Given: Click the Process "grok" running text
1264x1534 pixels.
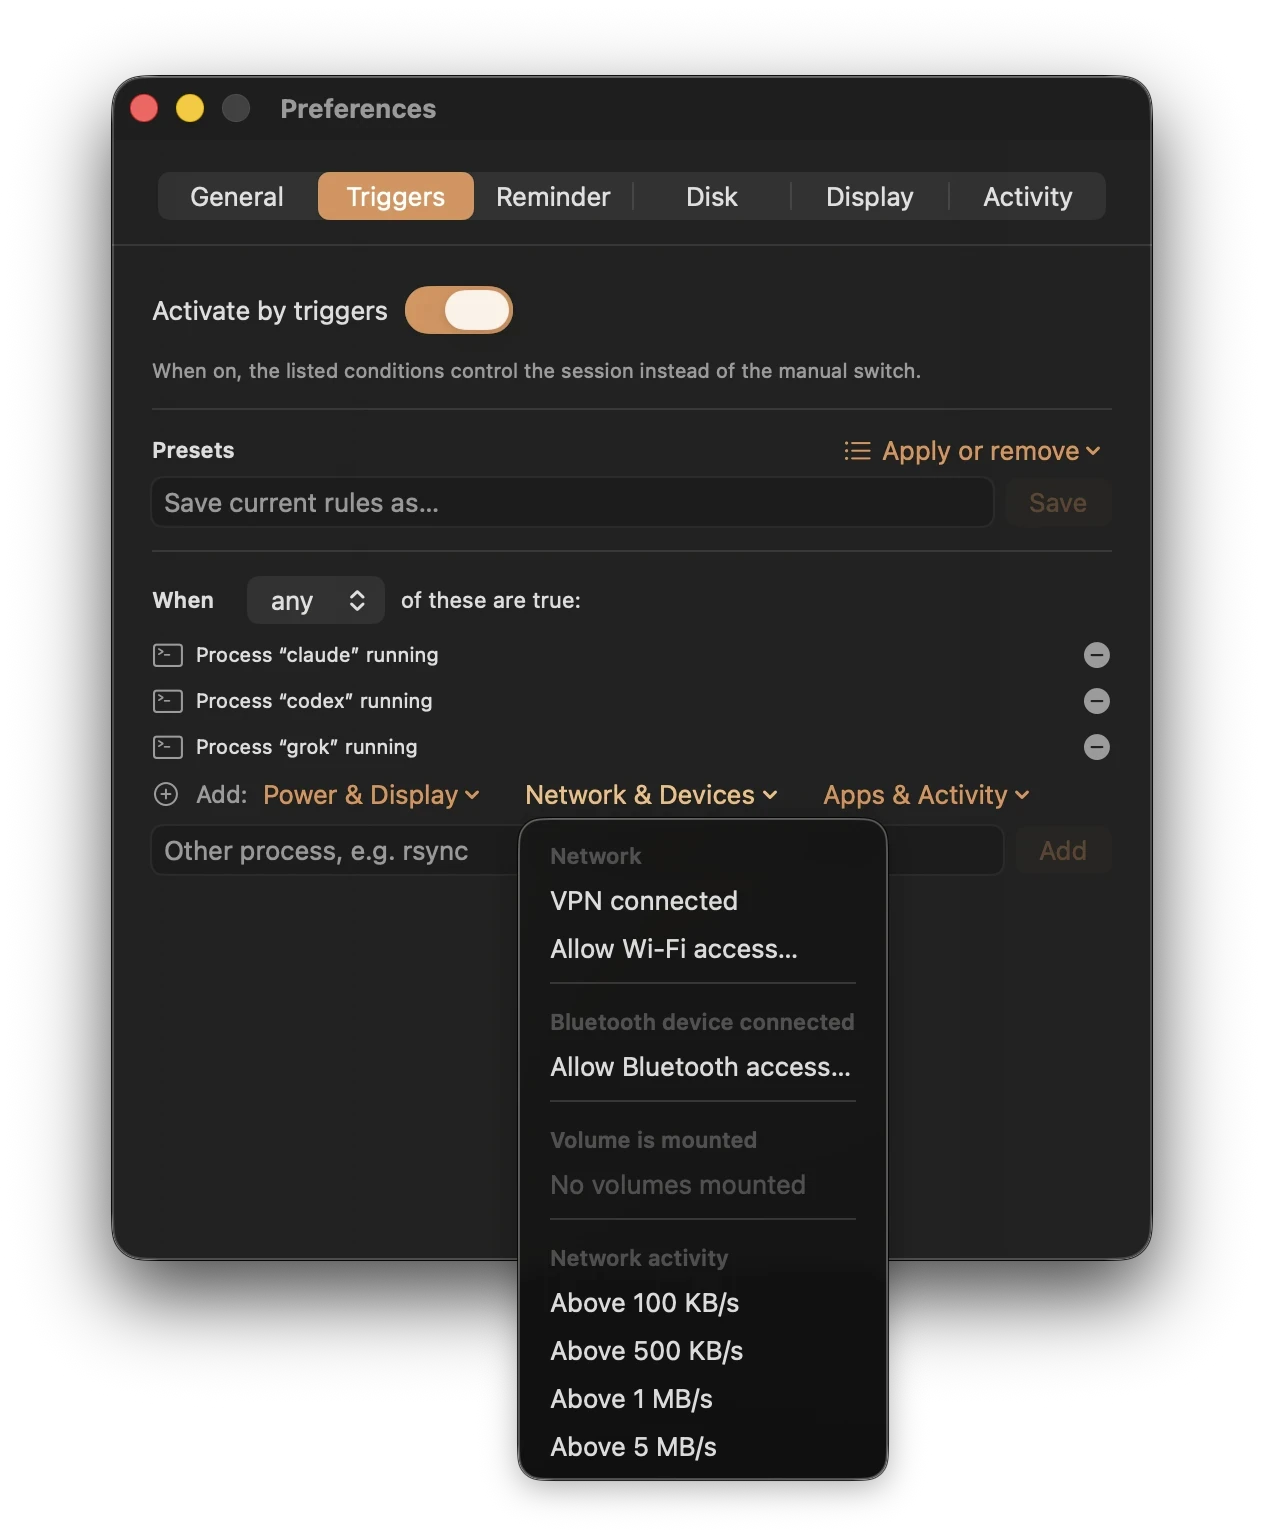Looking at the screenshot, I should pyautogui.click(x=307, y=747).
